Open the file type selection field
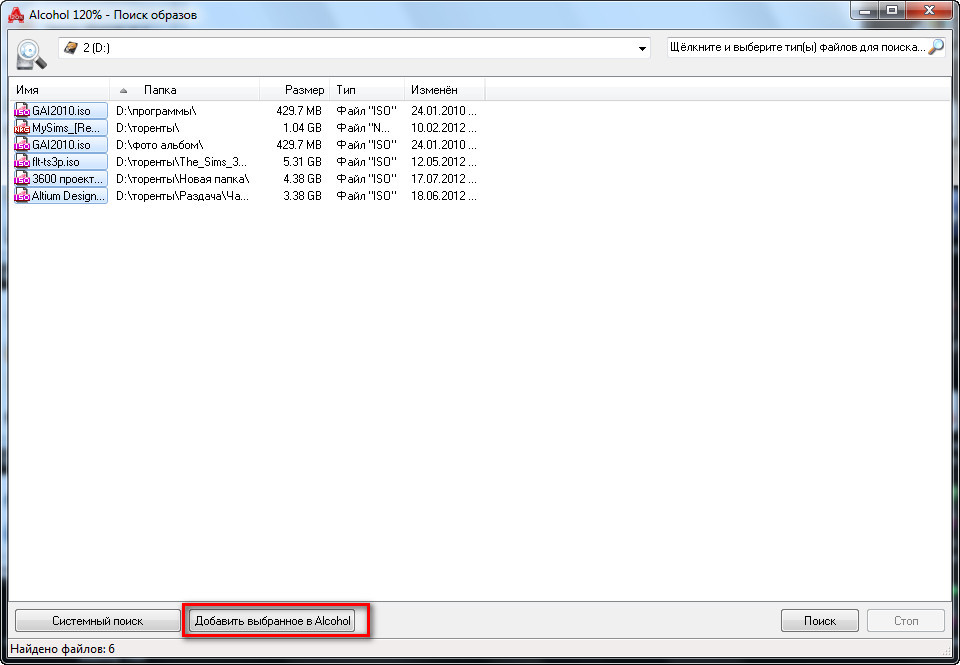960x665 pixels. pos(797,48)
